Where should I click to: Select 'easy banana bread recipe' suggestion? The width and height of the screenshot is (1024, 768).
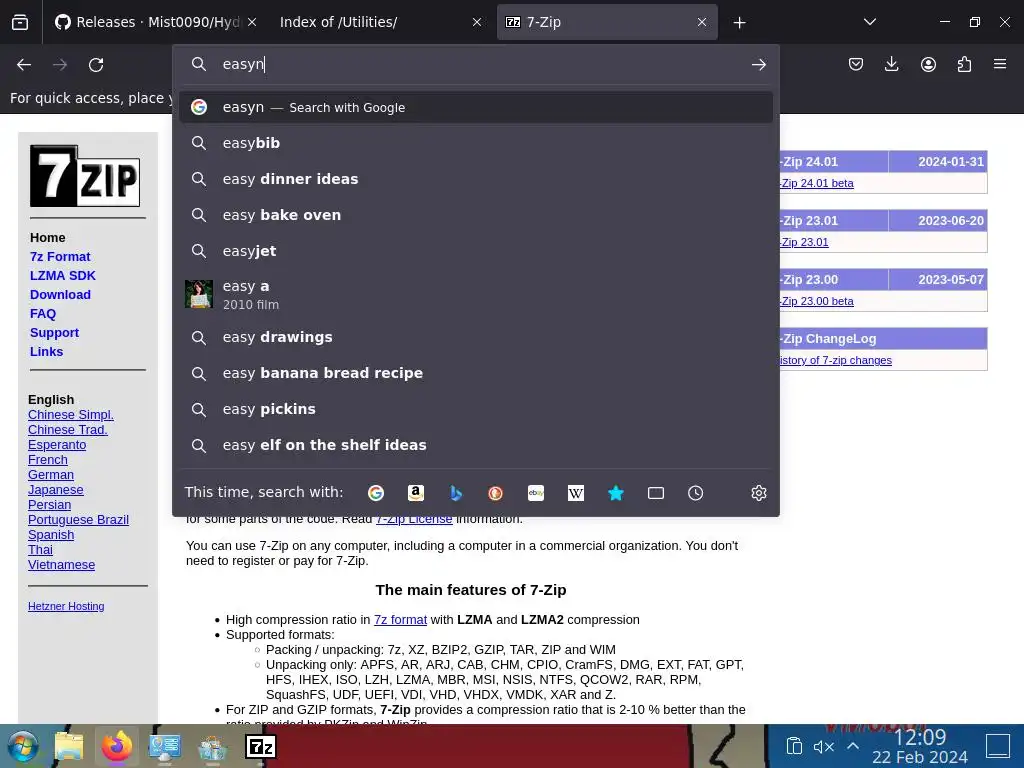pyautogui.click(x=475, y=373)
